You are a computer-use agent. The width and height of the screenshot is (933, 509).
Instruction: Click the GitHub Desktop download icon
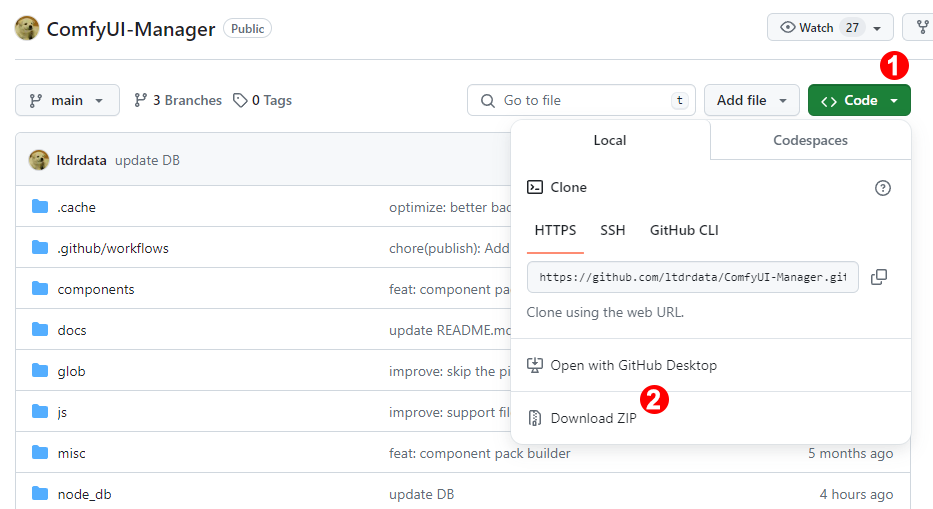(x=534, y=365)
